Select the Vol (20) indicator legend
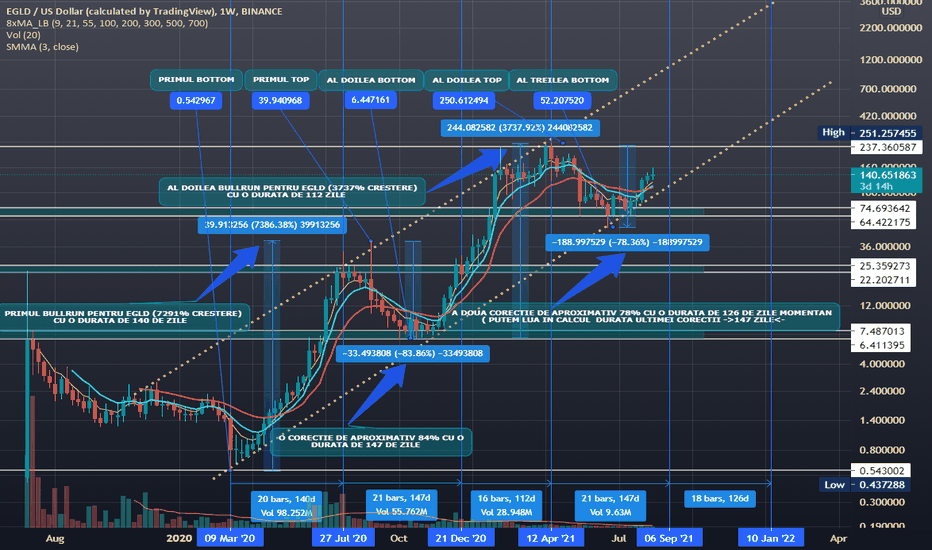 pos(24,35)
